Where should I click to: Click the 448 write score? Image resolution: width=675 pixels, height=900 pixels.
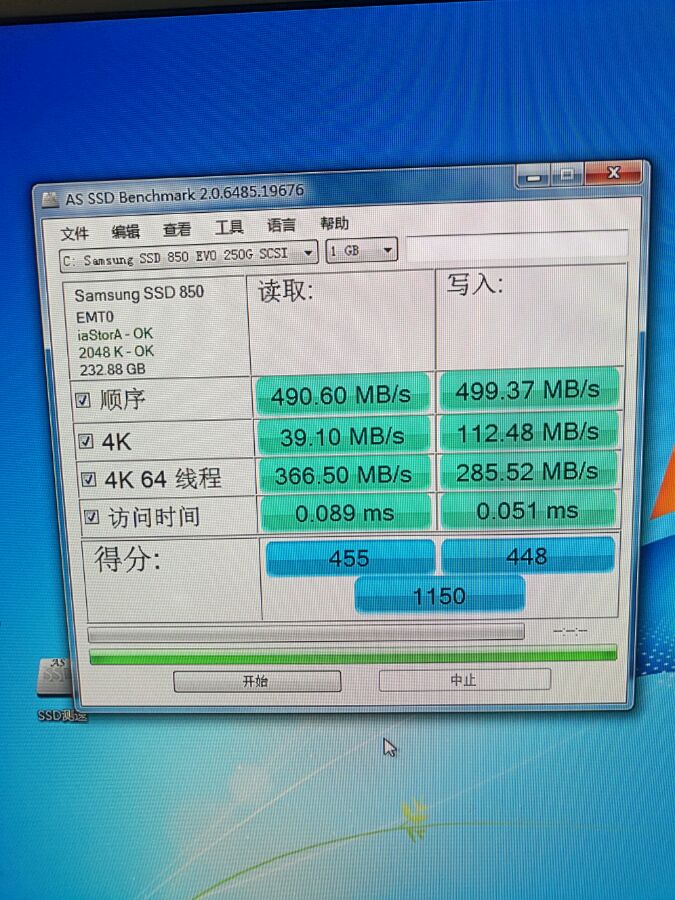coord(527,556)
